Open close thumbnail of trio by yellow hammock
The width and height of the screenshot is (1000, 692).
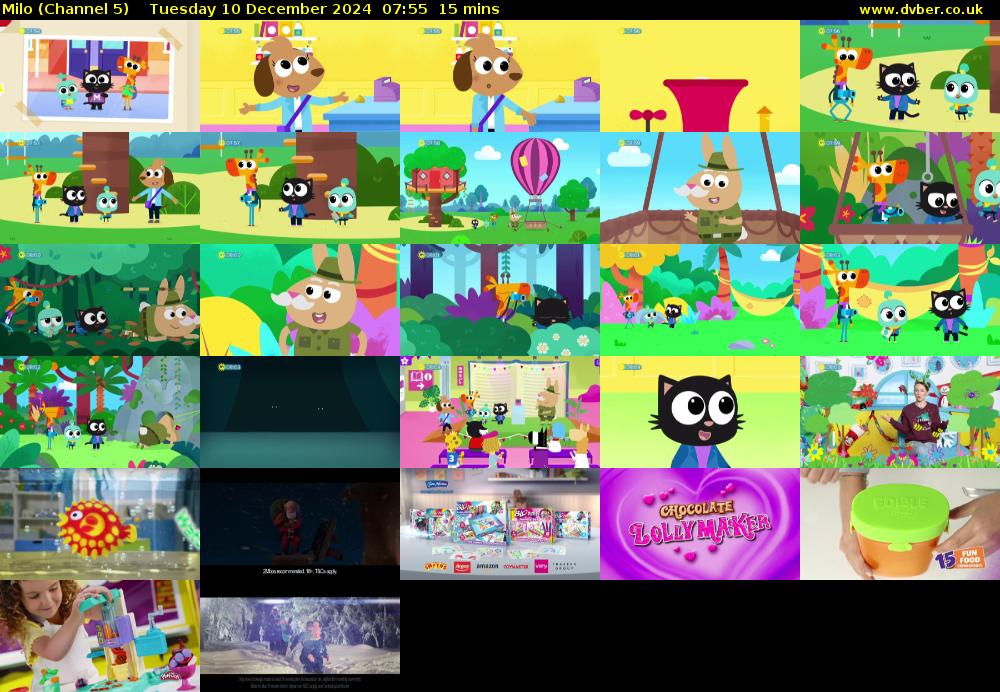900,300
